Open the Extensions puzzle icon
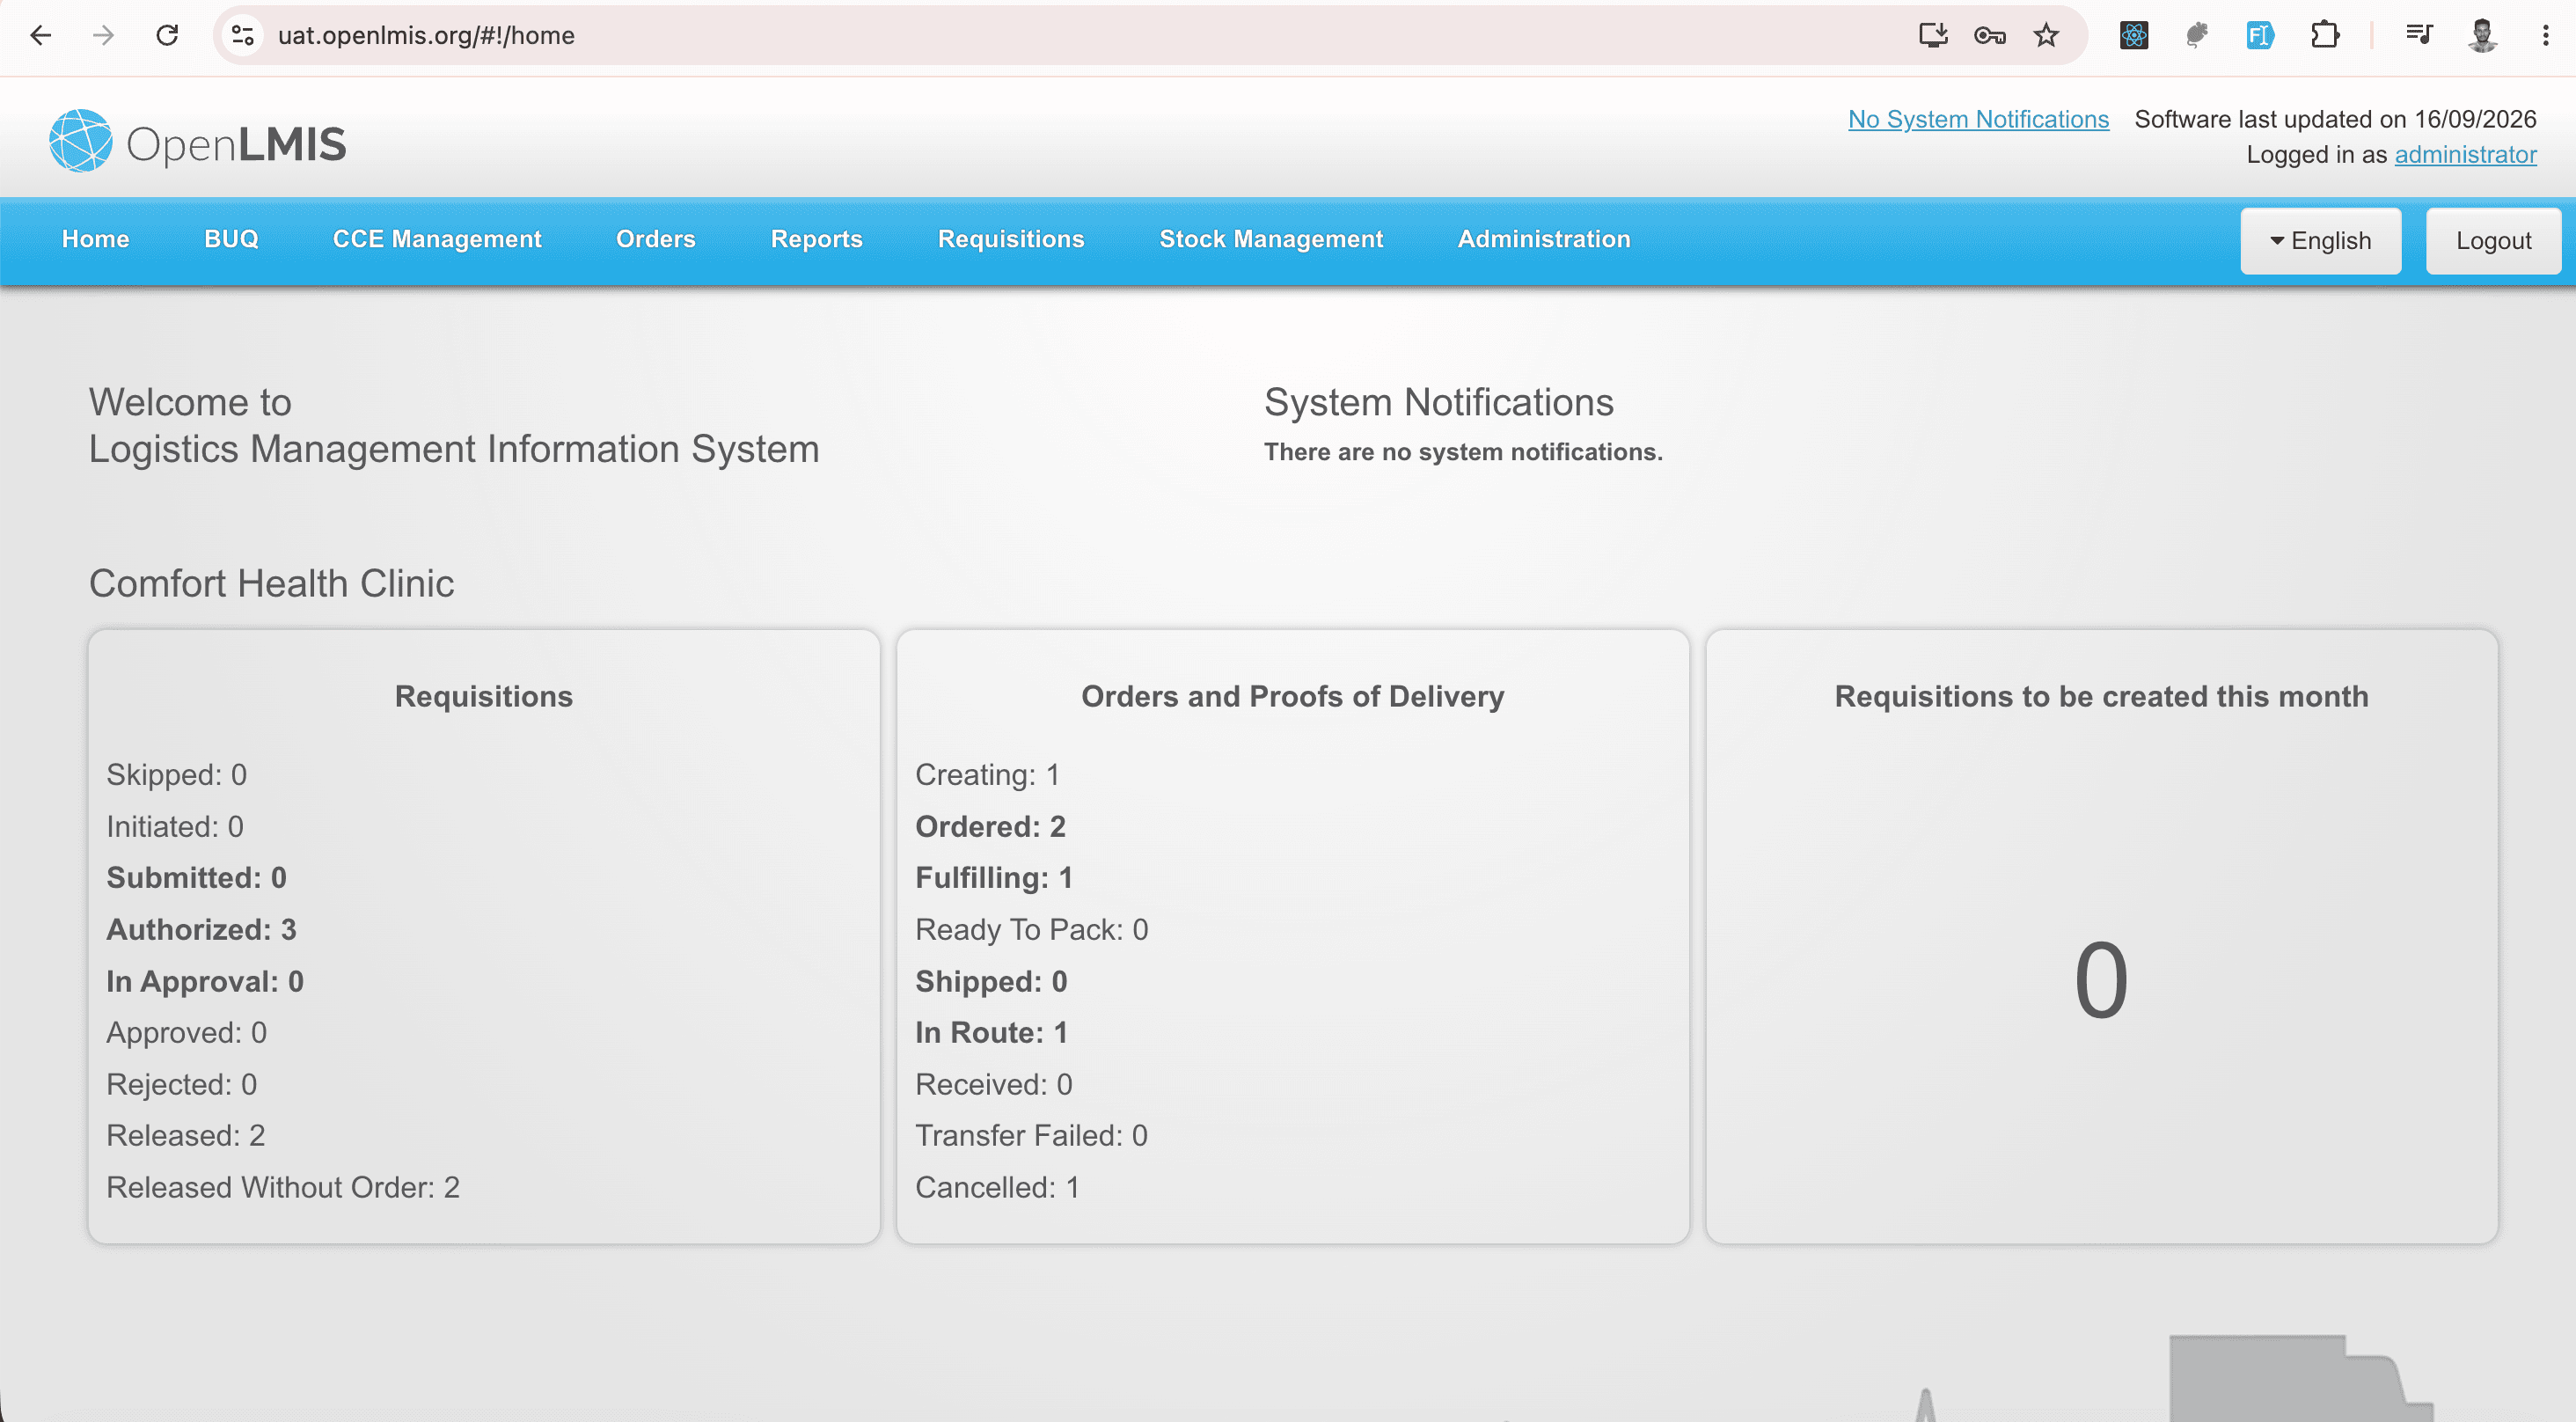Screen dimensions: 2576x1422 point(2325,36)
